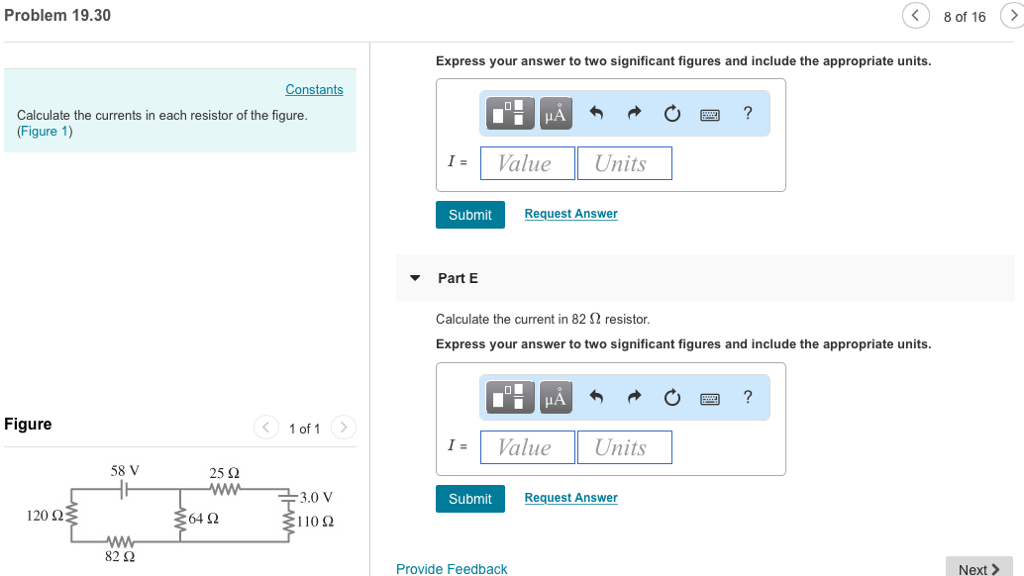Go to next figure arrow

click(344, 428)
